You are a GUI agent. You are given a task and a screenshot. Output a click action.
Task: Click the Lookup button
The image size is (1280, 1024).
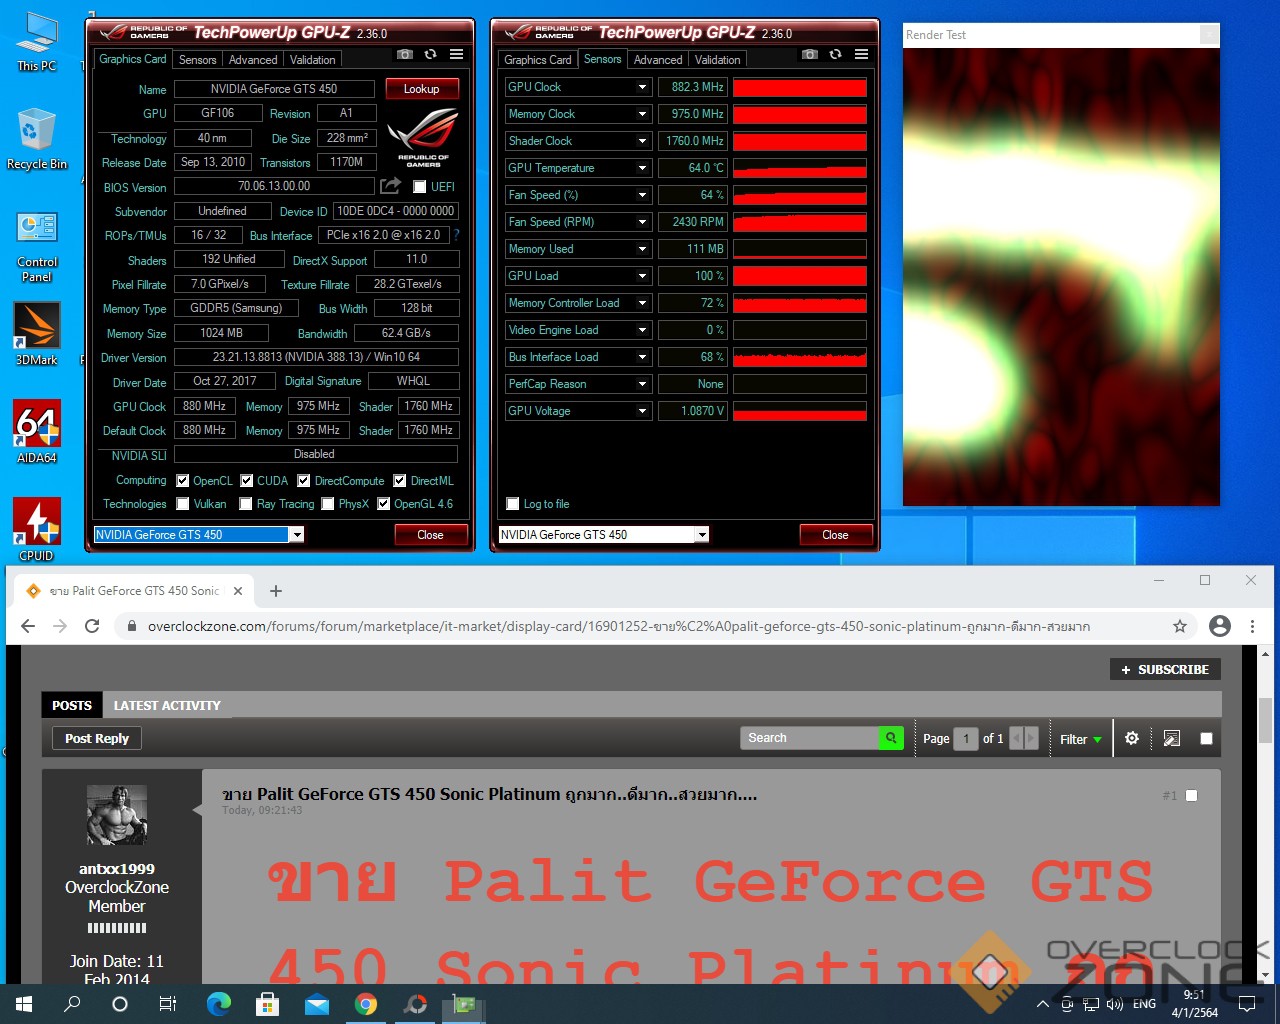[421, 89]
